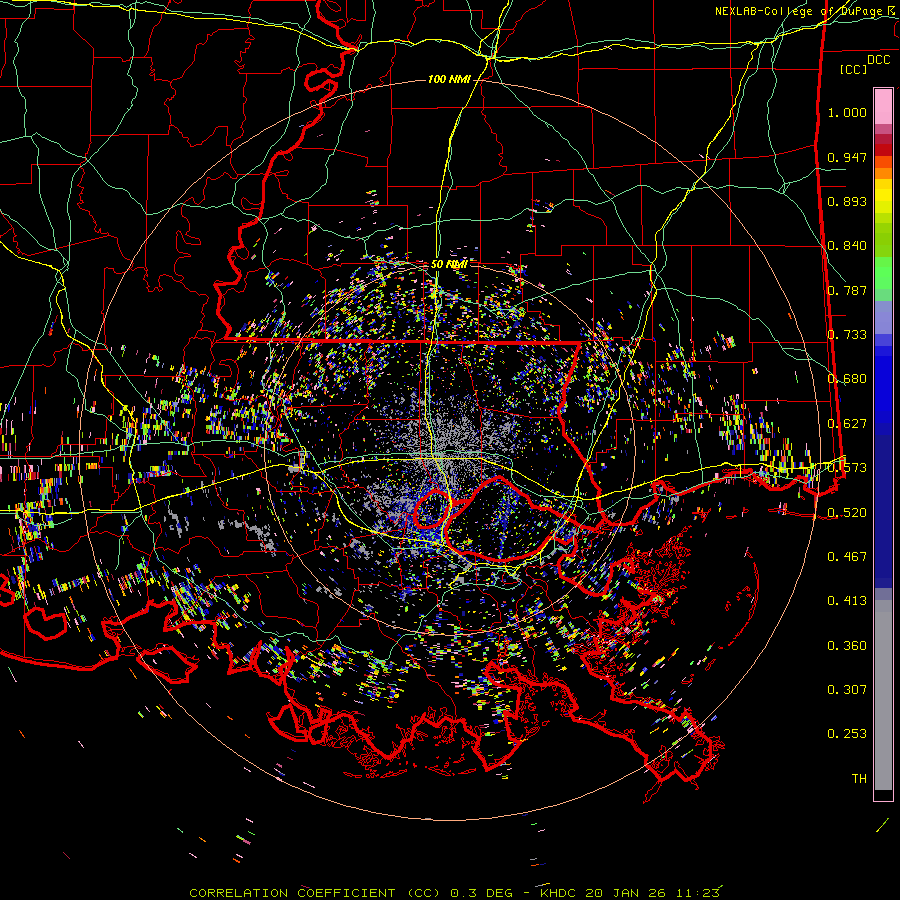Click the "50 NMI" range ring label

(x=449, y=264)
